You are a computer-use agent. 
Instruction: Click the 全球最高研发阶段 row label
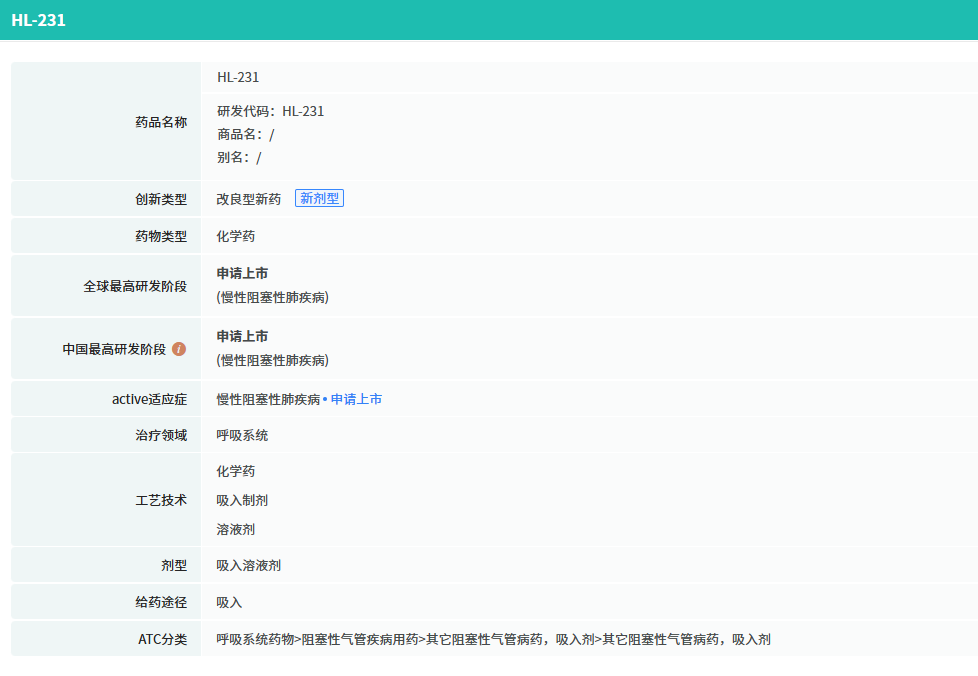135,286
